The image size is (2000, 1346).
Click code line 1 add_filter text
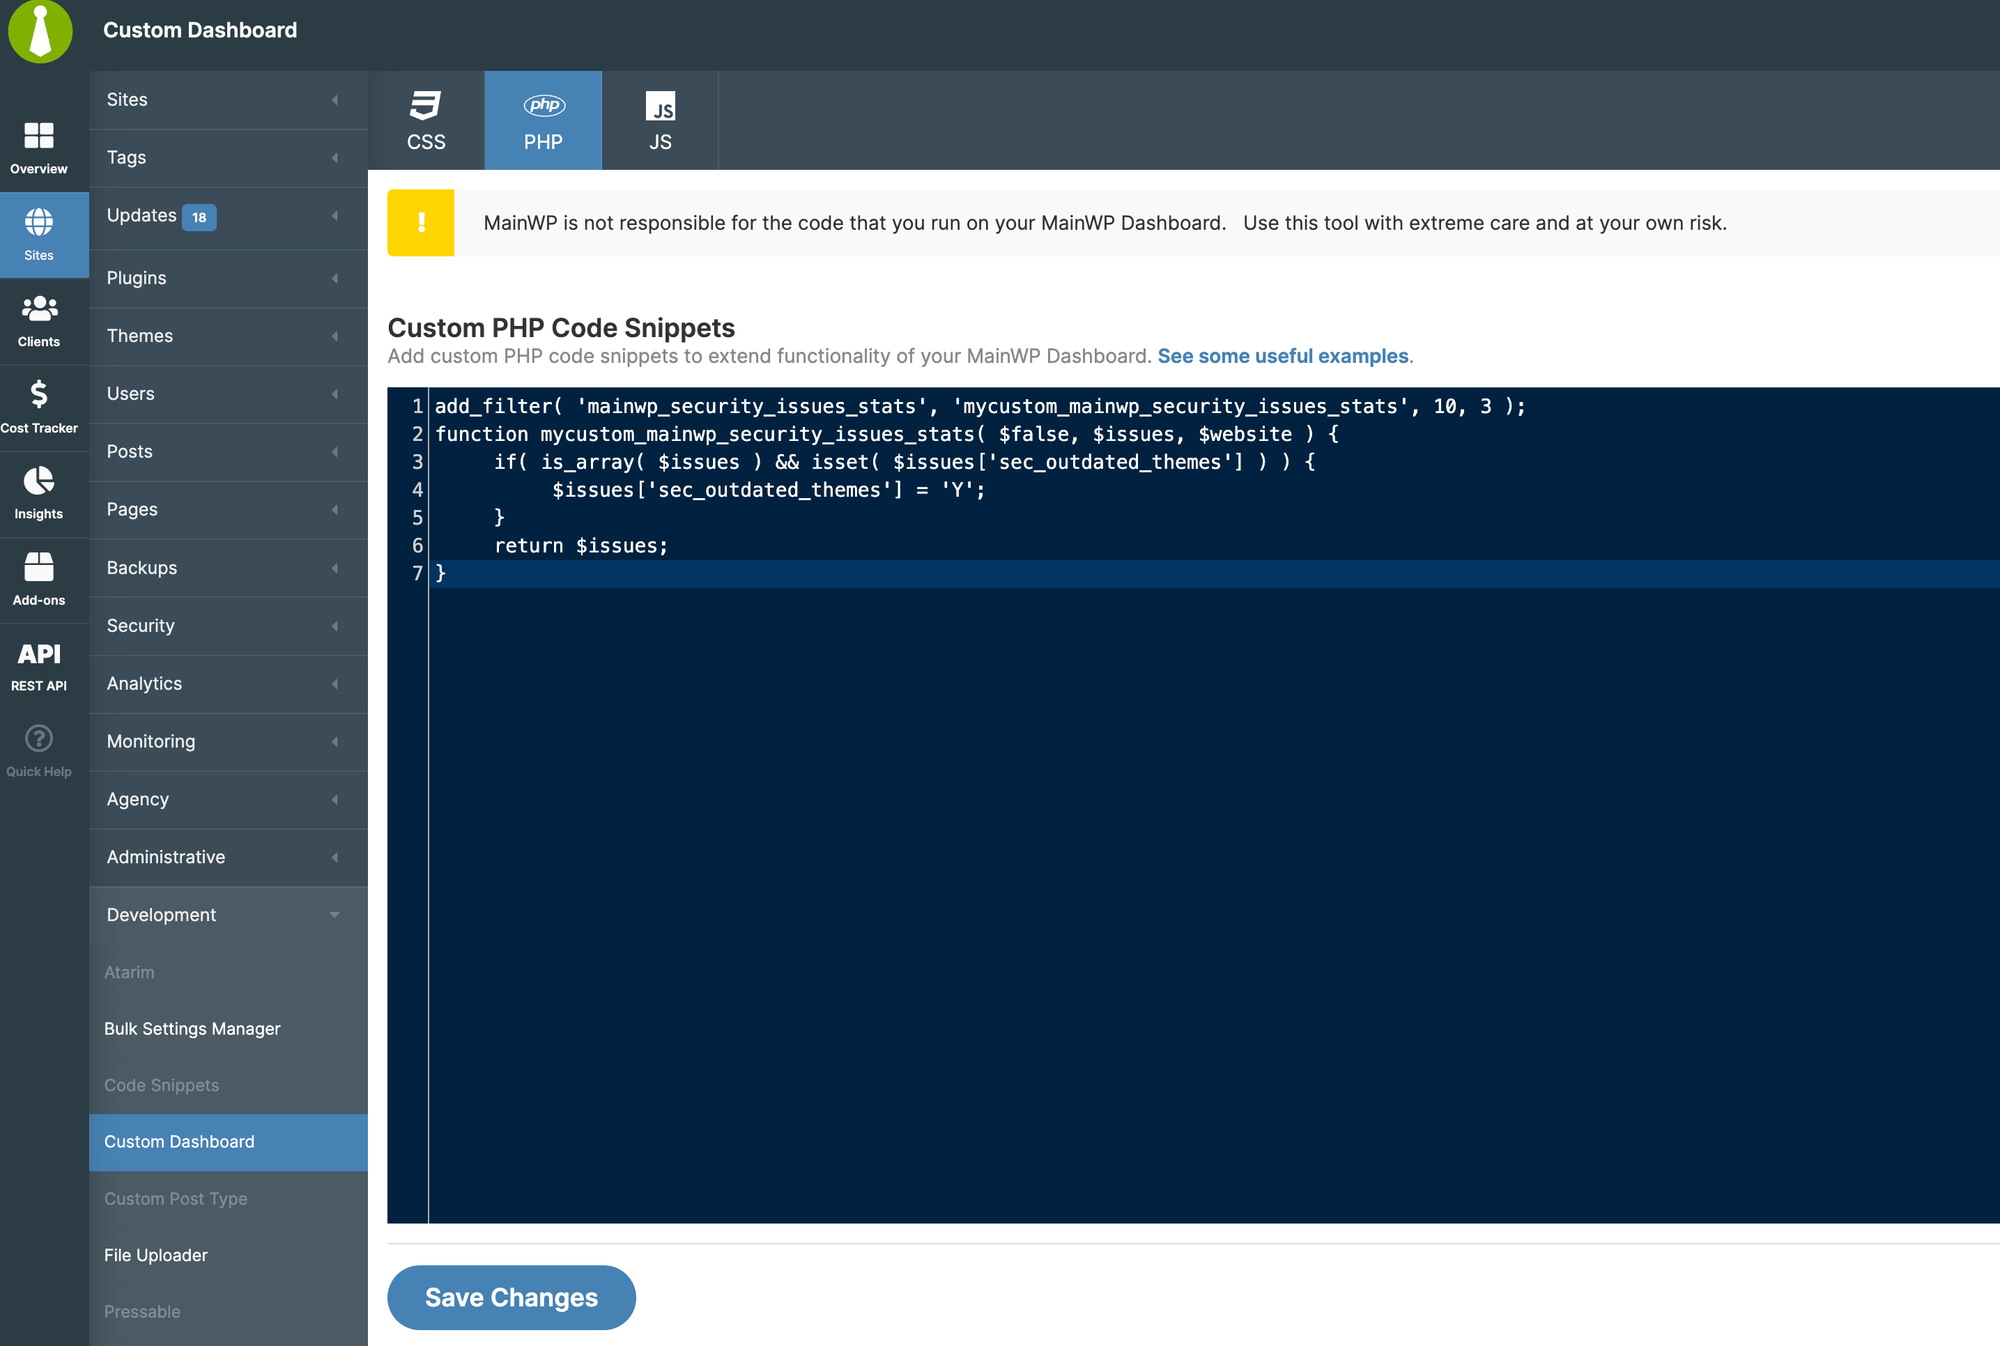(x=980, y=406)
